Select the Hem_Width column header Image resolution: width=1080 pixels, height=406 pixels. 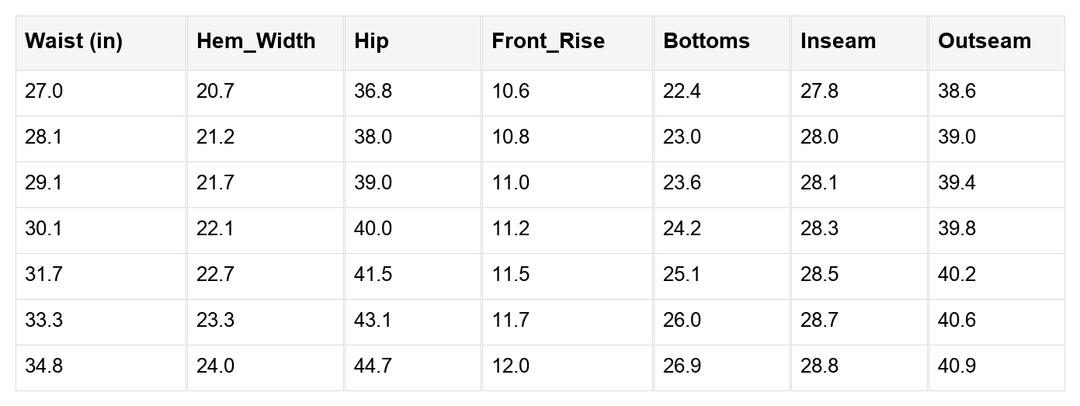(265, 43)
